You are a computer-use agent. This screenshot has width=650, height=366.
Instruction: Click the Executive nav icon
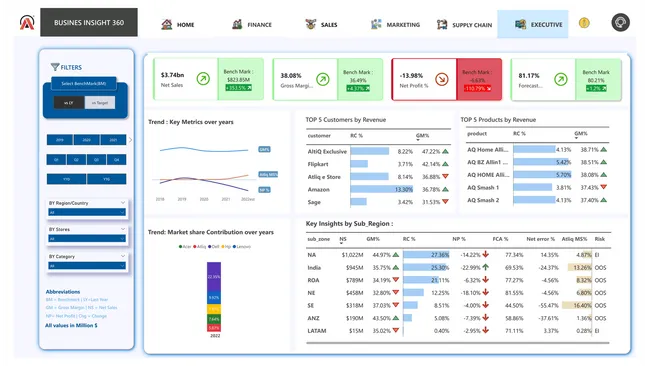coord(520,24)
